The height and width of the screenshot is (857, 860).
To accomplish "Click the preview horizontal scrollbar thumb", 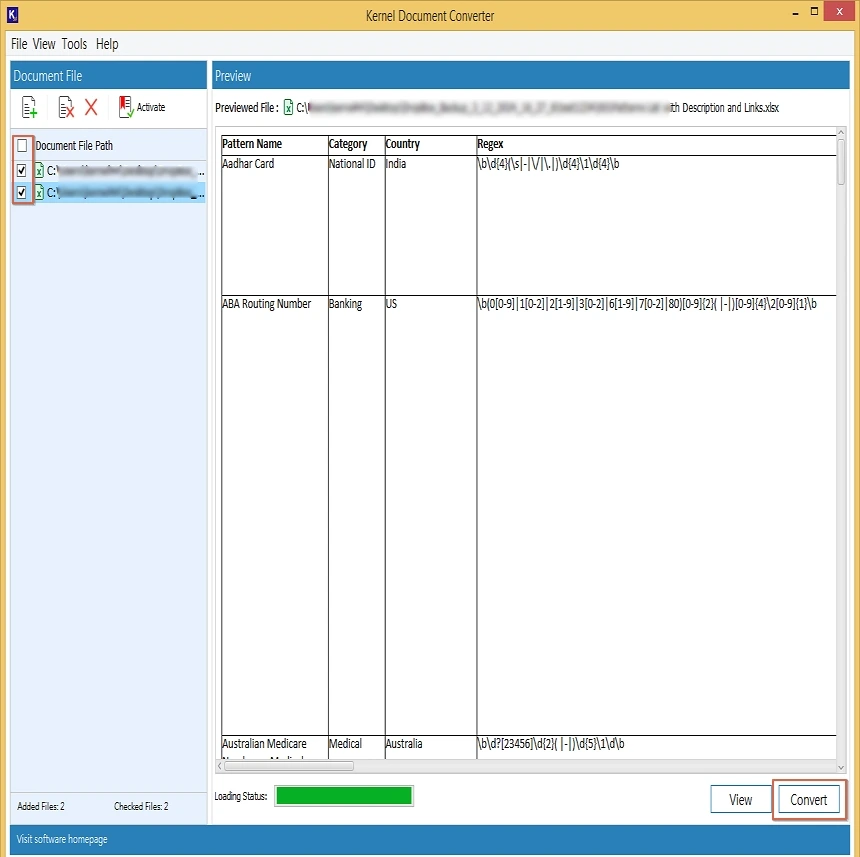I will pos(288,766).
